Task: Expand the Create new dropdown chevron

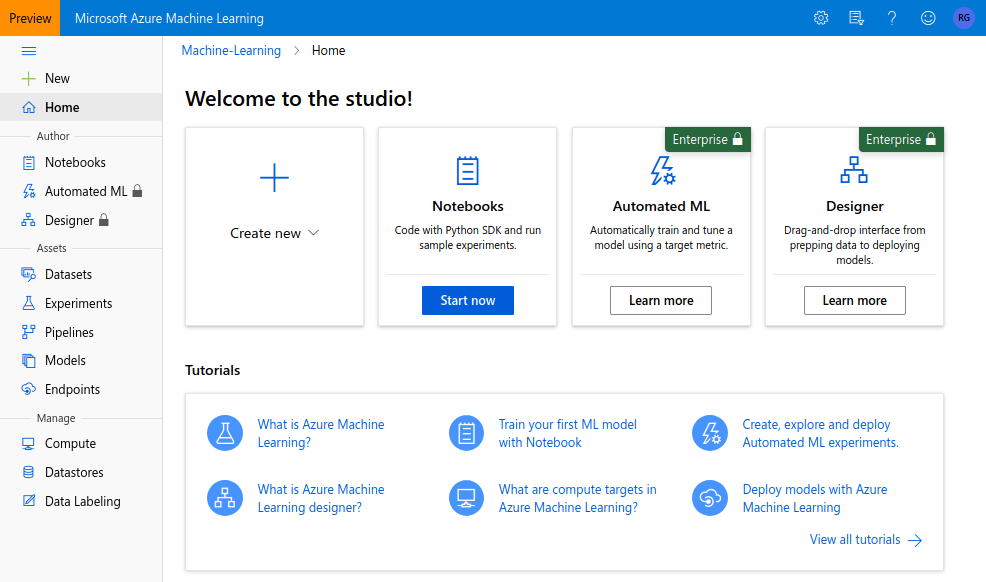Action: 313,233
